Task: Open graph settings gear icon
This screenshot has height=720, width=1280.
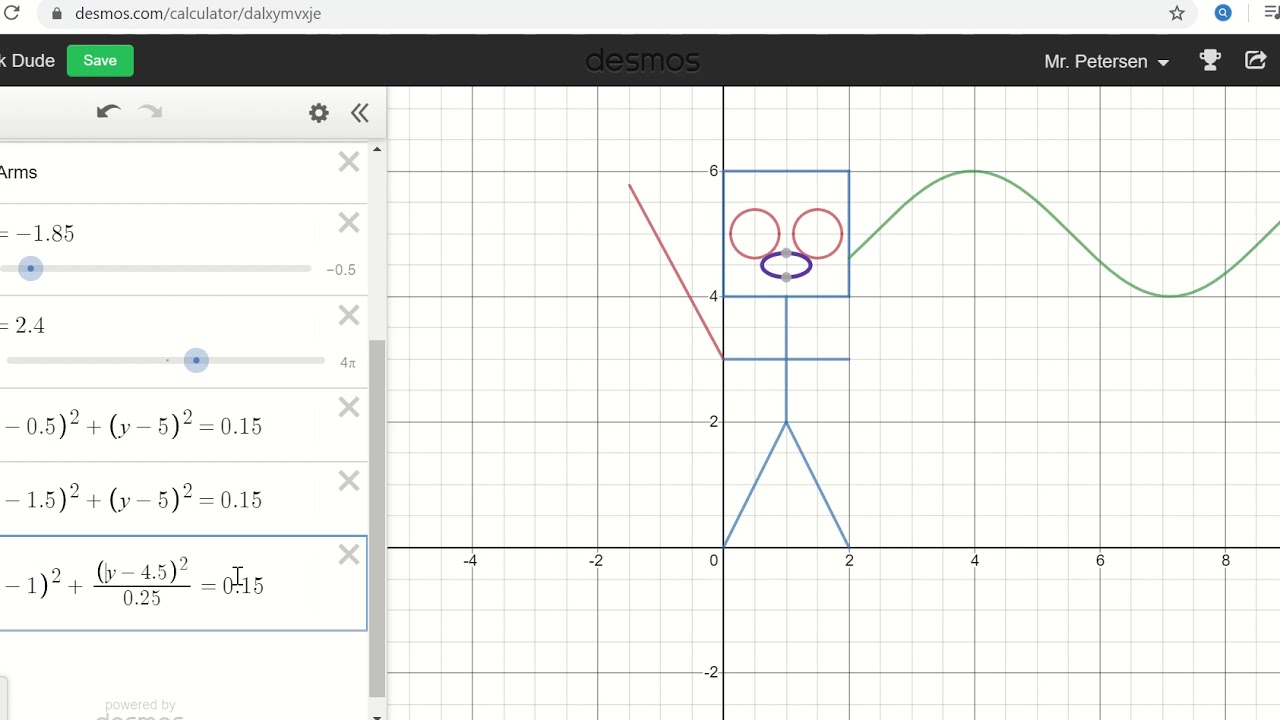Action: tap(319, 113)
